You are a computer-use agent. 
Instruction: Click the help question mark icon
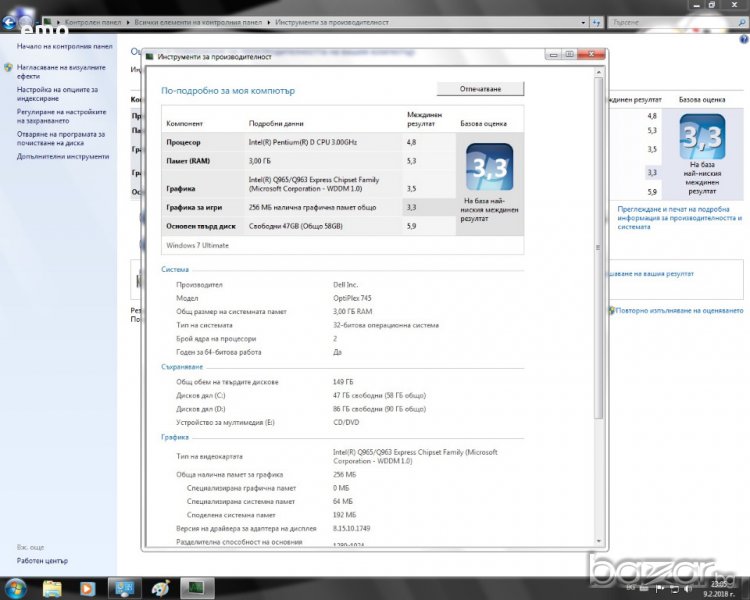744,40
